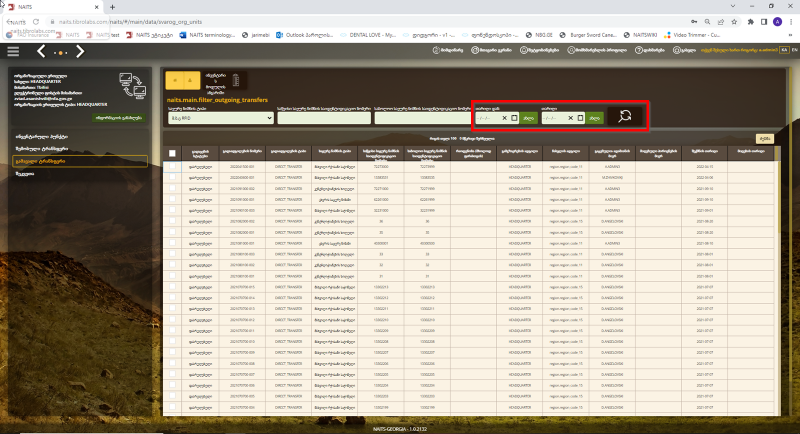Go forward with the right chevron arrow

[x=80, y=51]
